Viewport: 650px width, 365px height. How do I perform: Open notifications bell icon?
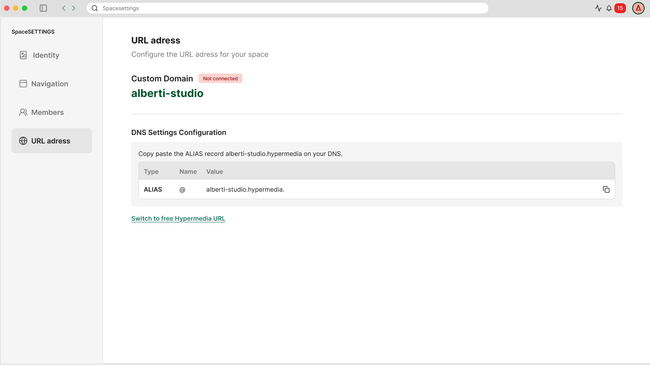[609, 8]
